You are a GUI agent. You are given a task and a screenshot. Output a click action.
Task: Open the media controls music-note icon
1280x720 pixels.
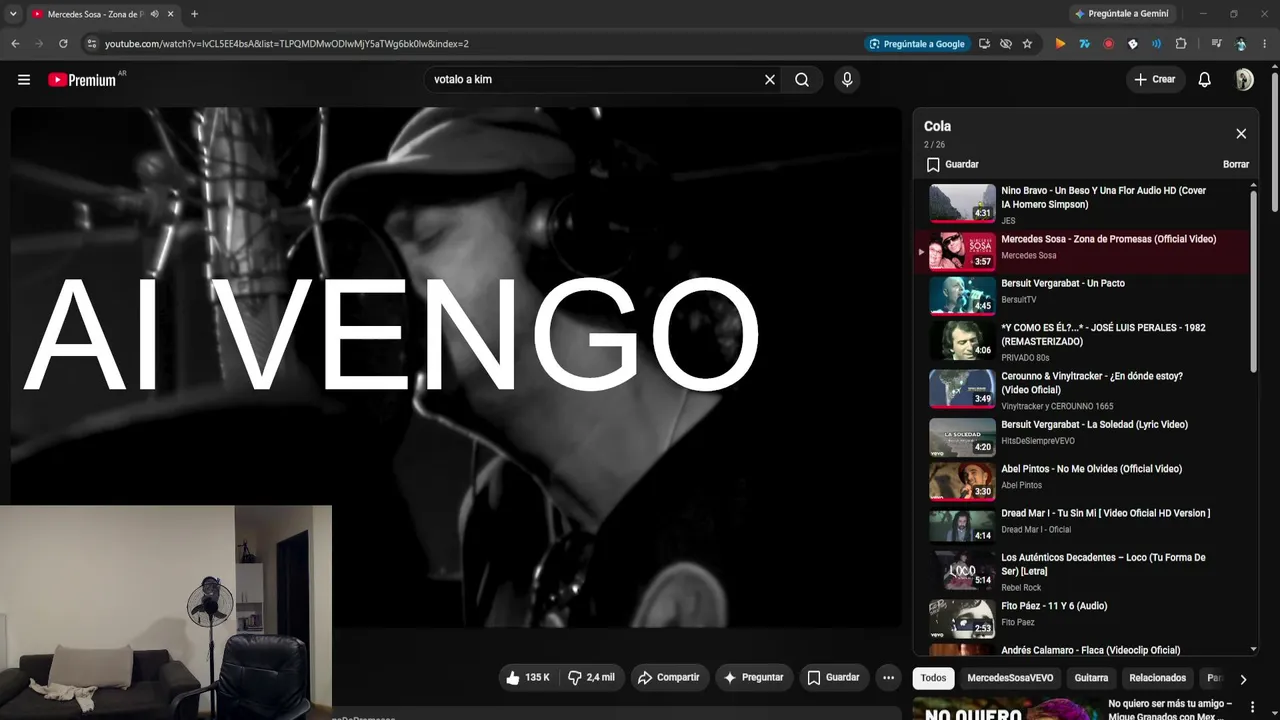coord(1216,44)
